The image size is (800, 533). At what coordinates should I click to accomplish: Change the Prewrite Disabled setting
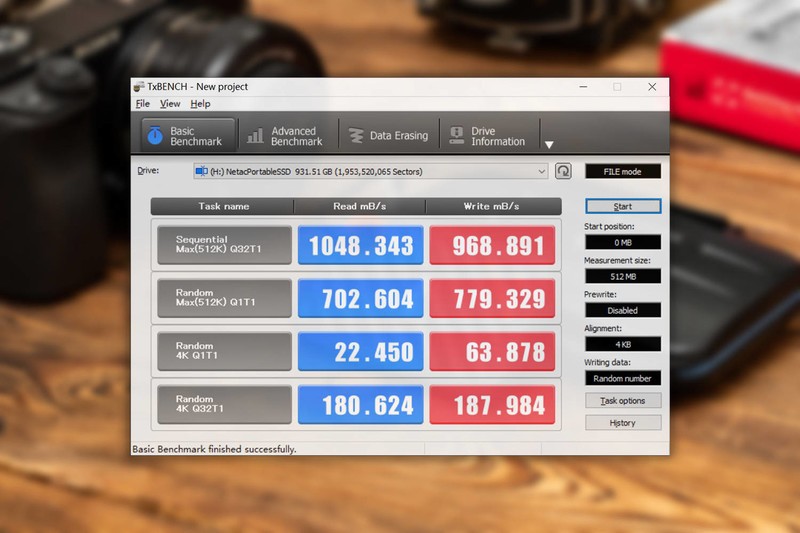tap(622, 310)
